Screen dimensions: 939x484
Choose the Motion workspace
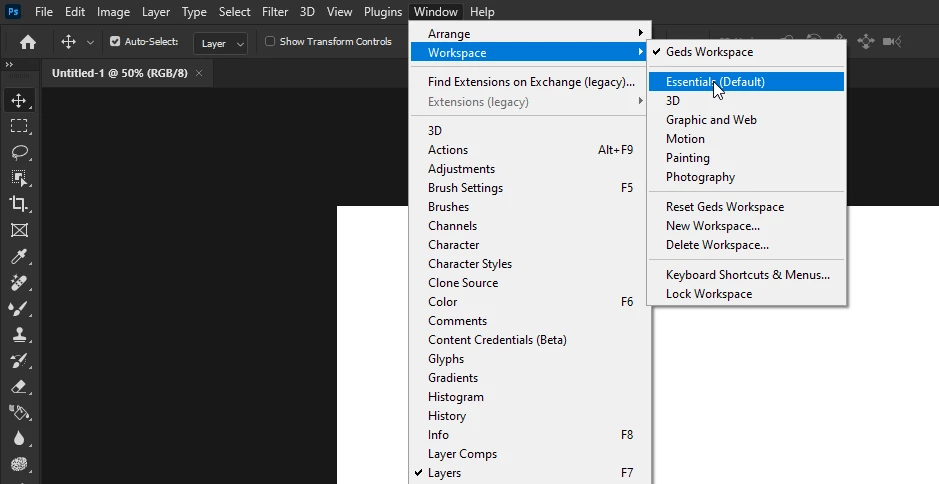click(746, 139)
